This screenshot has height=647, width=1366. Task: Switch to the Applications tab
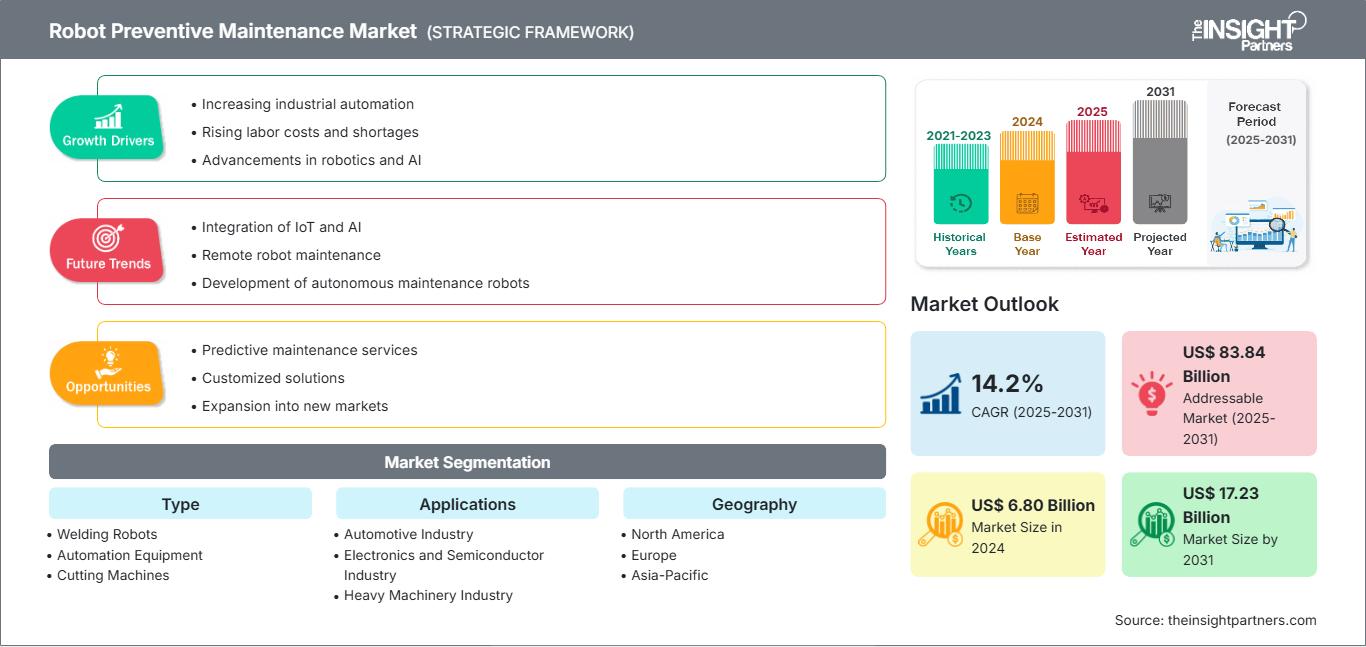coord(467,504)
